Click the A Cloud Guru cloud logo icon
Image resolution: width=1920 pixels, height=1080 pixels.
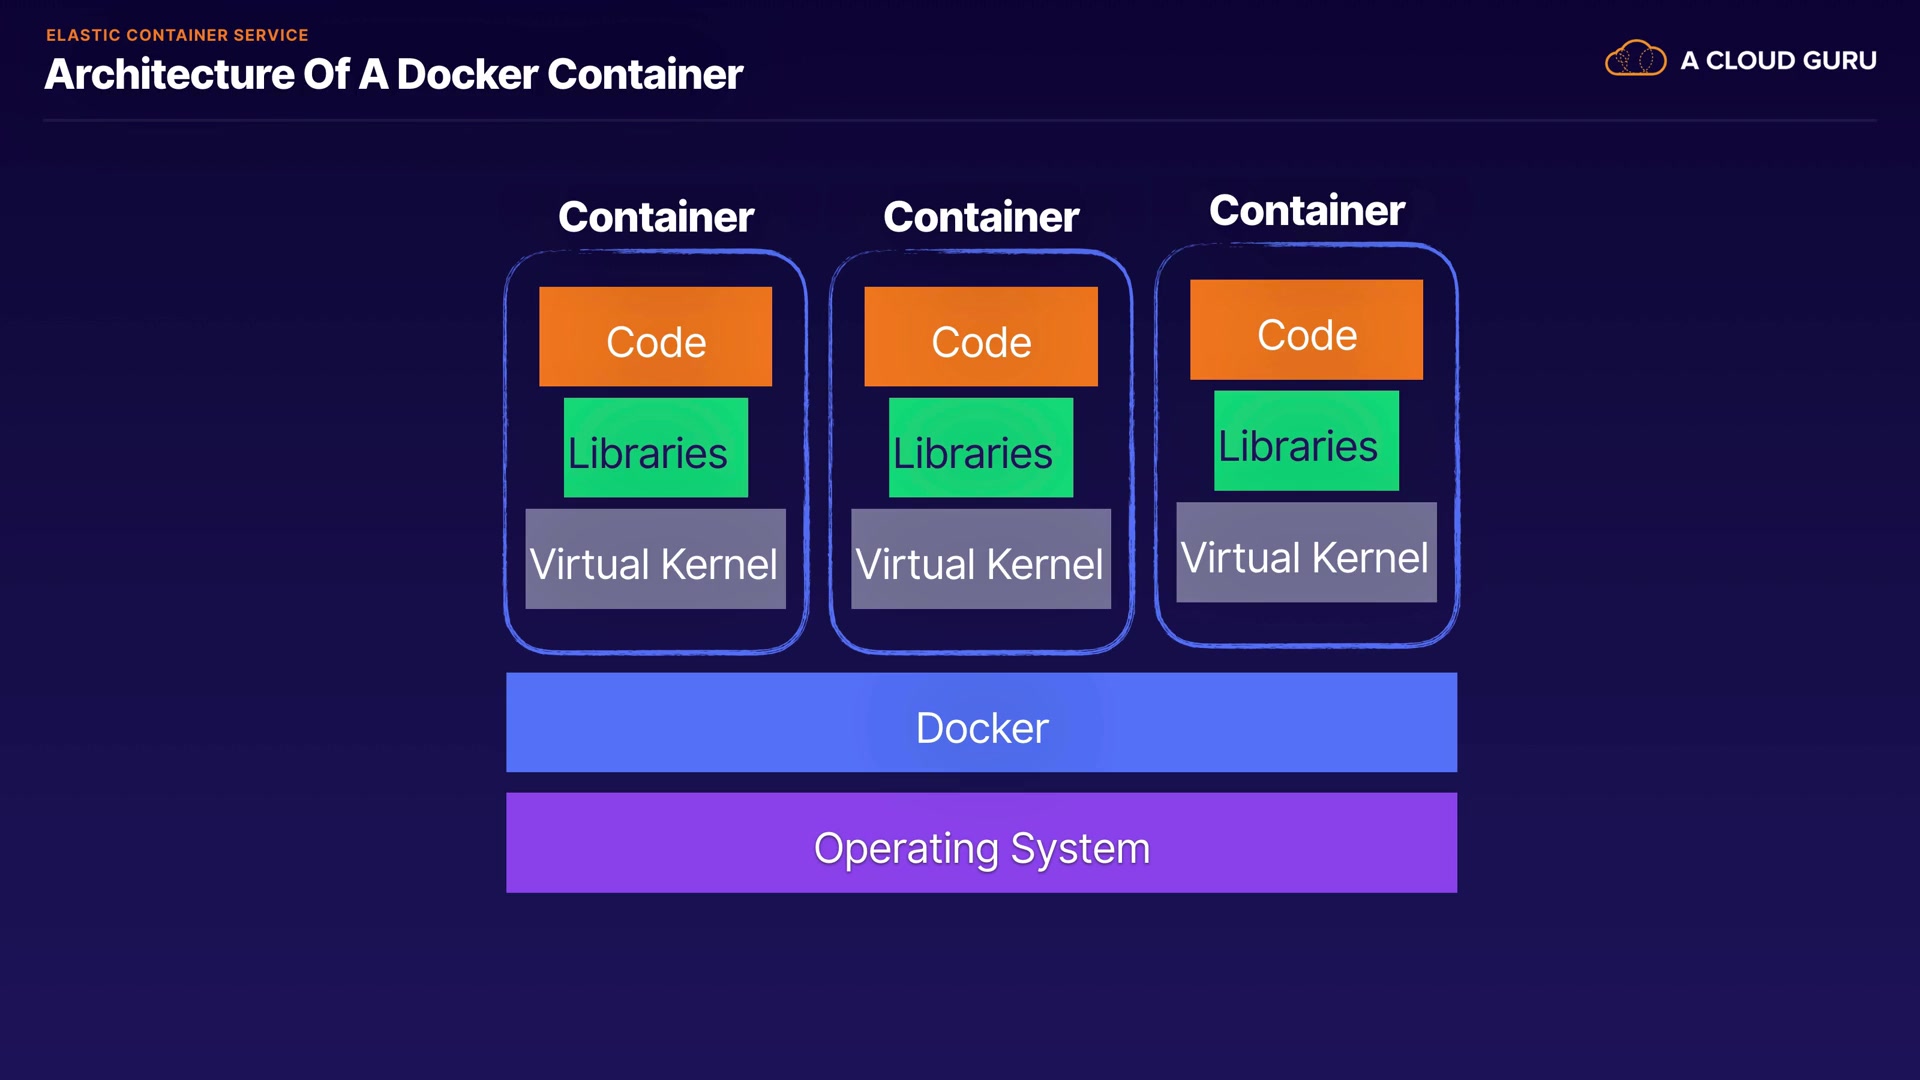pos(1635,59)
